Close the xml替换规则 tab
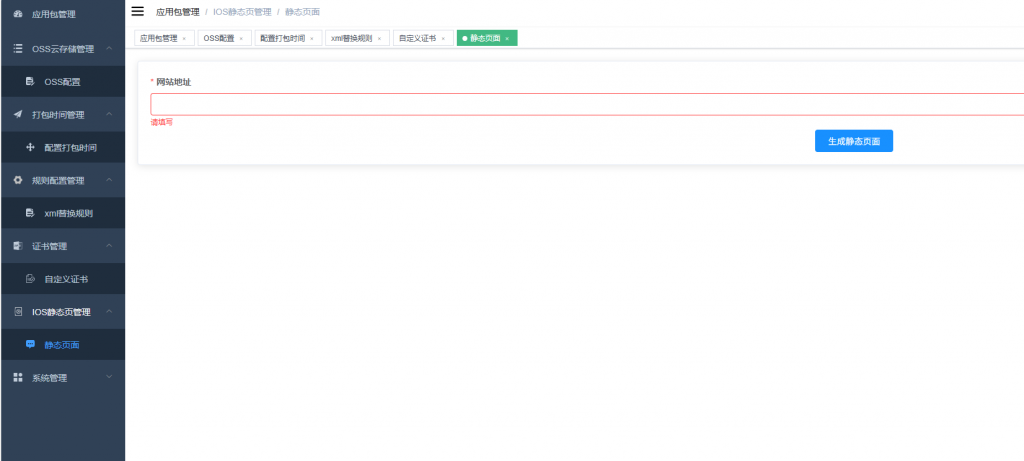This screenshot has width=1024, height=461. pos(380,38)
